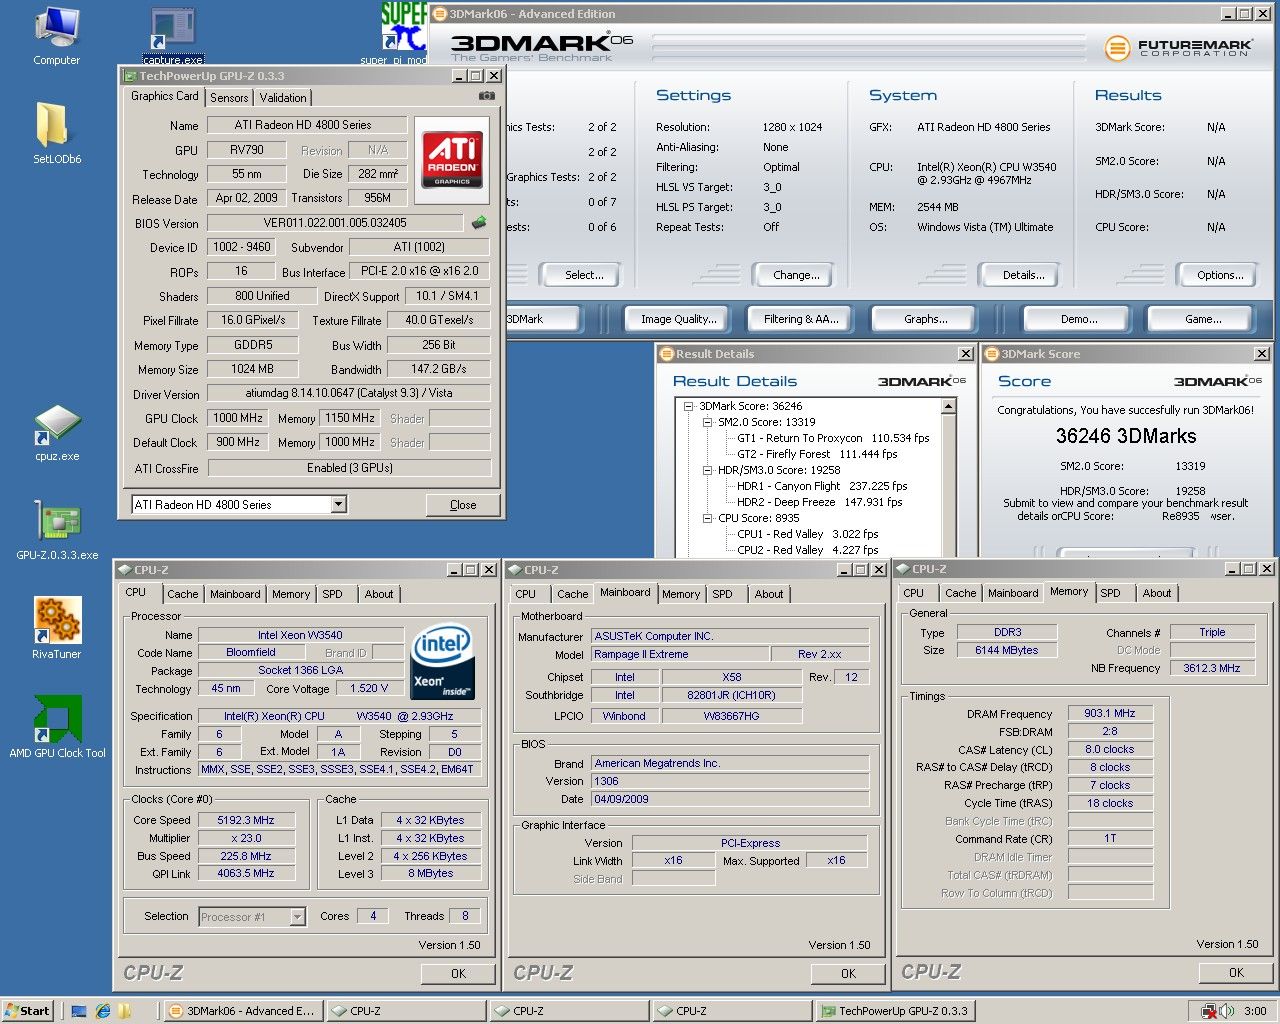Viewport: 1280px width, 1024px height.
Task: Click the Intel Xeon inside logo in CPU-Z
Action: [442, 663]
